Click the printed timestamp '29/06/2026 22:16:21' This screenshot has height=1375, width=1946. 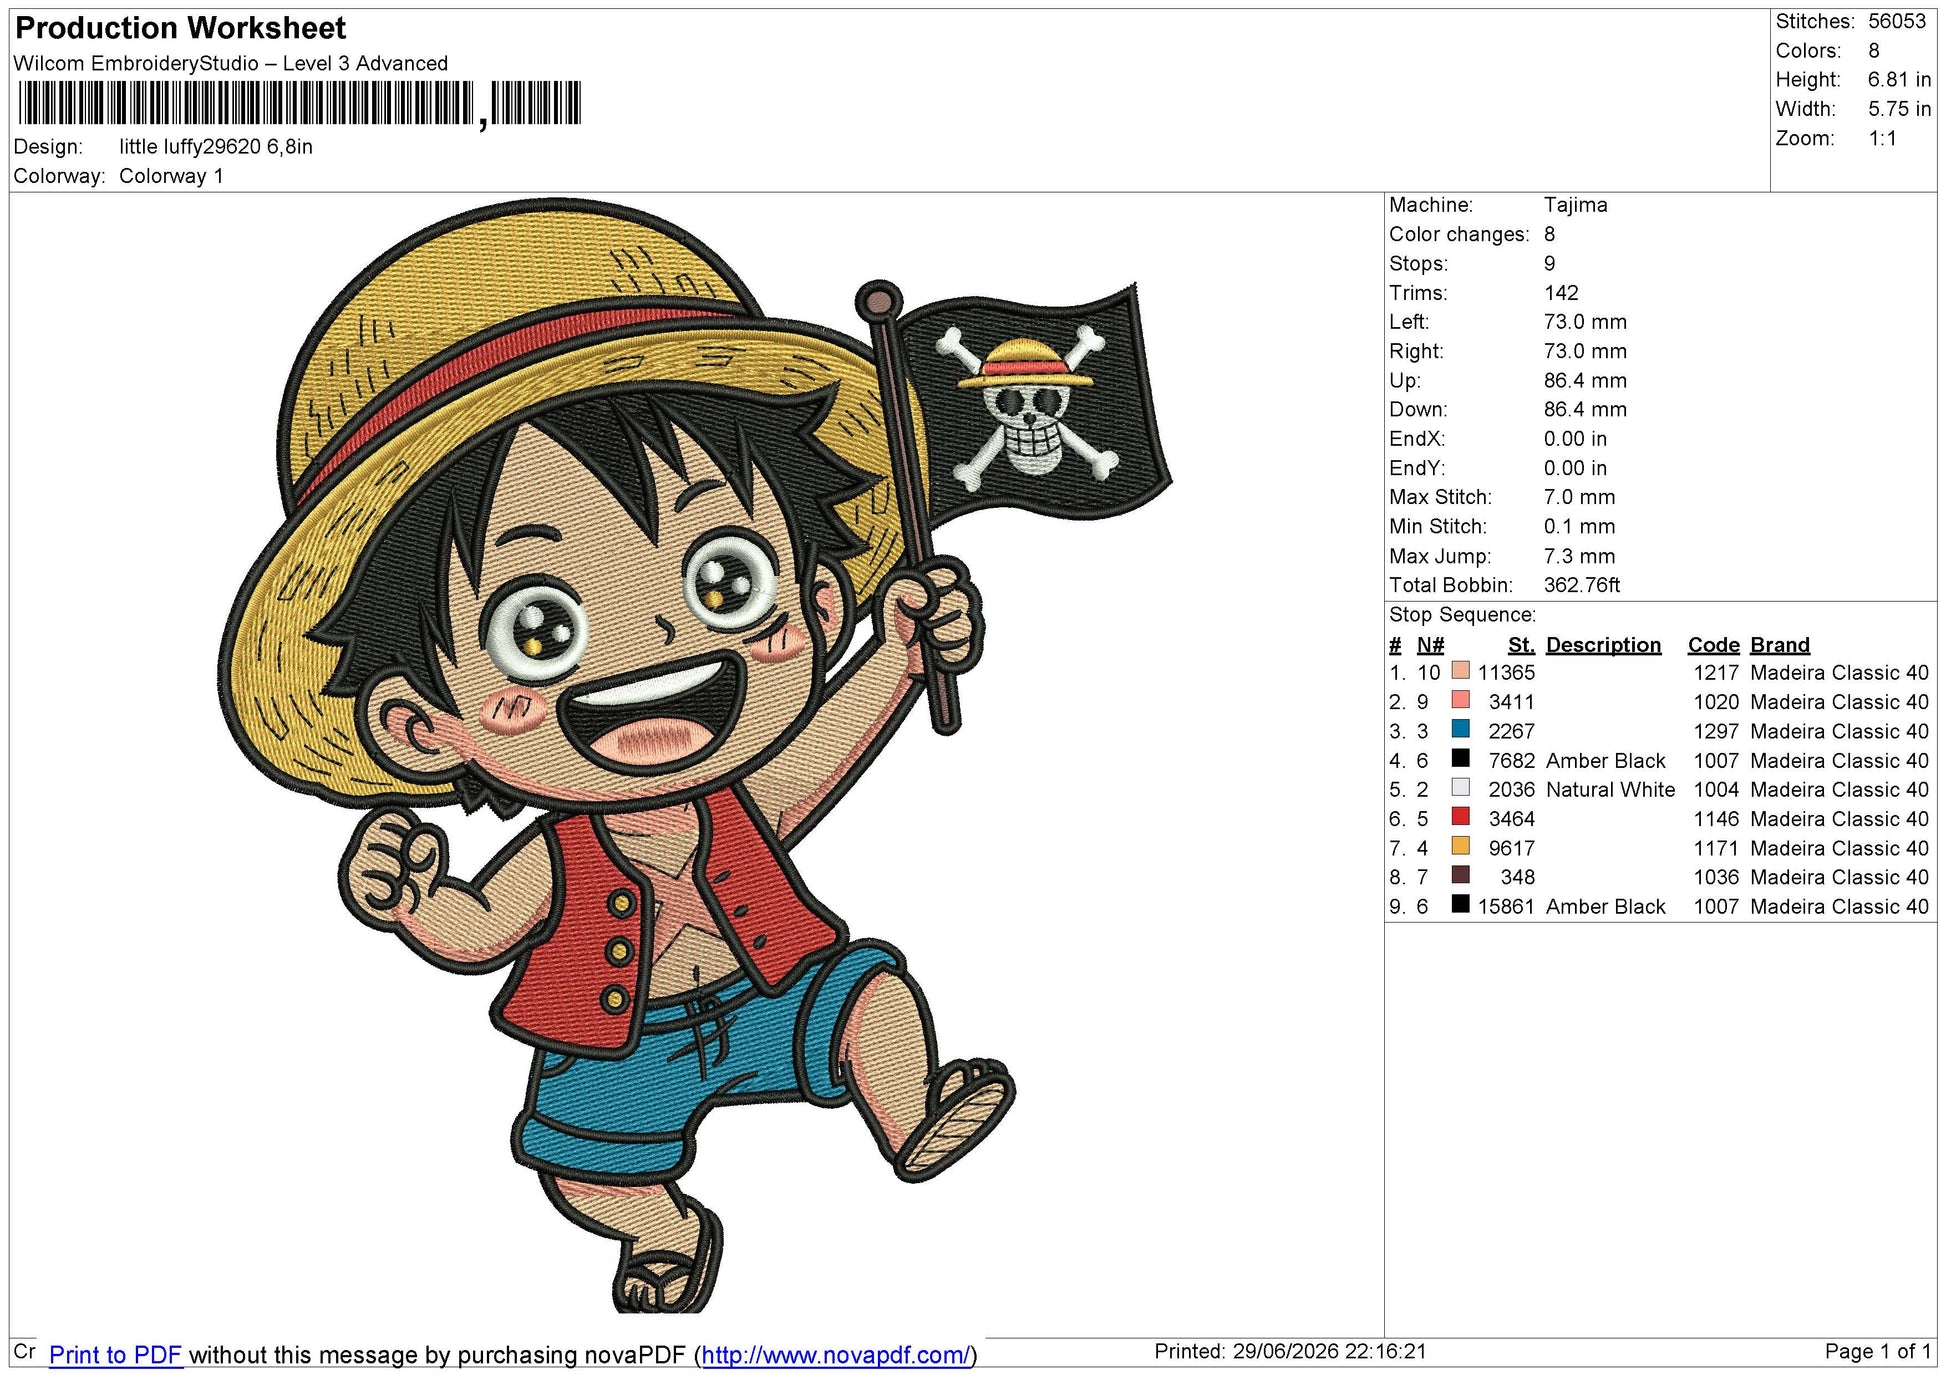pyautogui.click(x=1329, y=1352)
